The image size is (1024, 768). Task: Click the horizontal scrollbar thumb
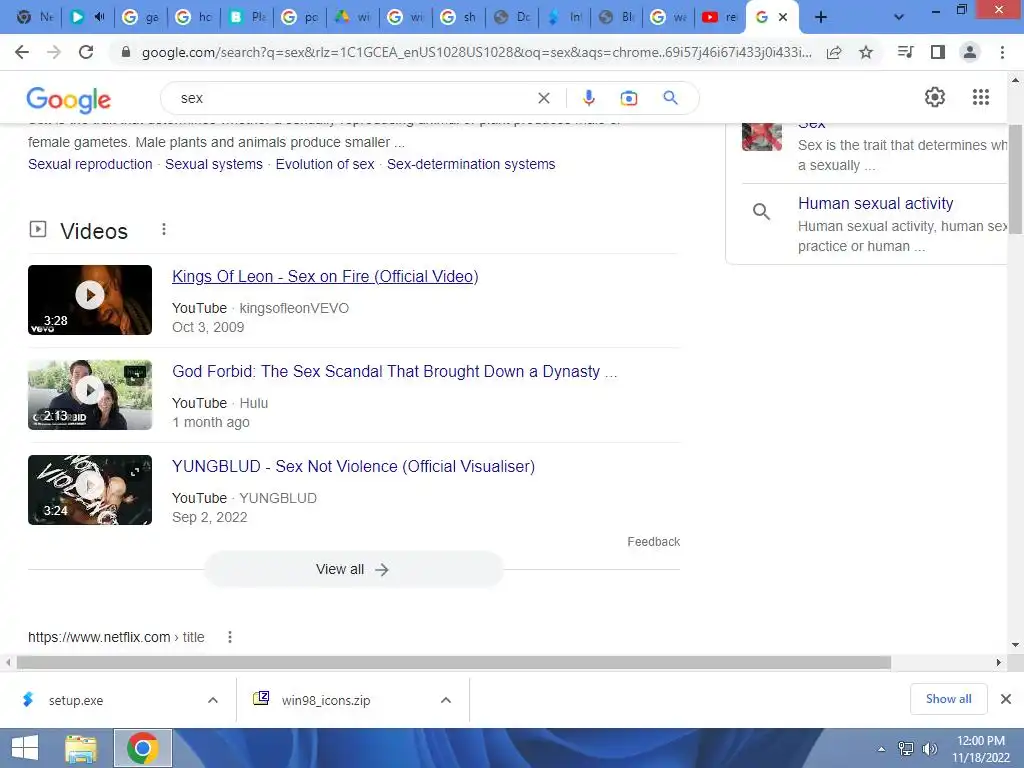[454, 662]
